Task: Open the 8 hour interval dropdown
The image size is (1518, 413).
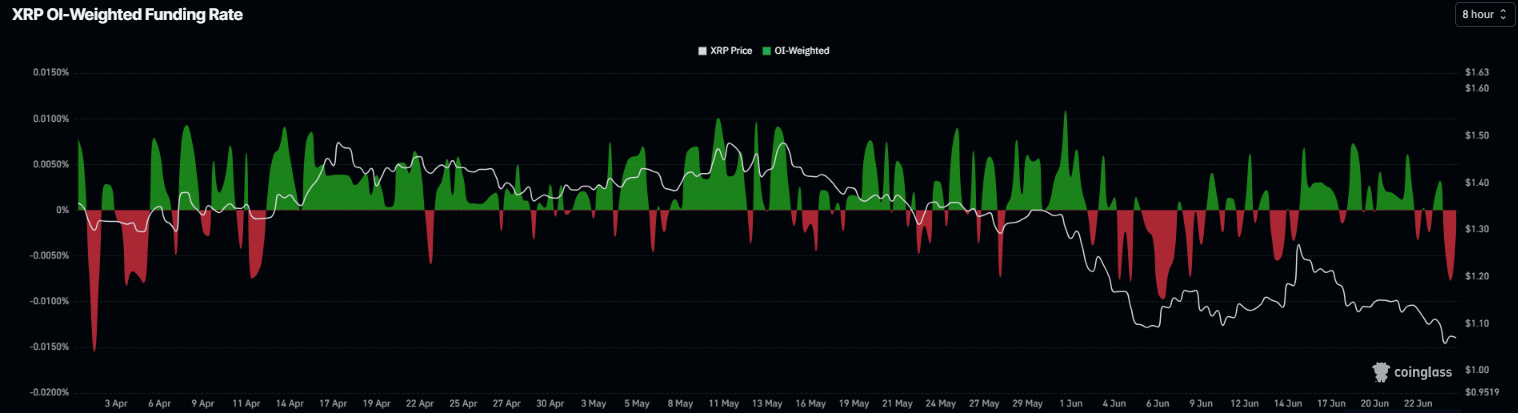Action: point(1483,14)
